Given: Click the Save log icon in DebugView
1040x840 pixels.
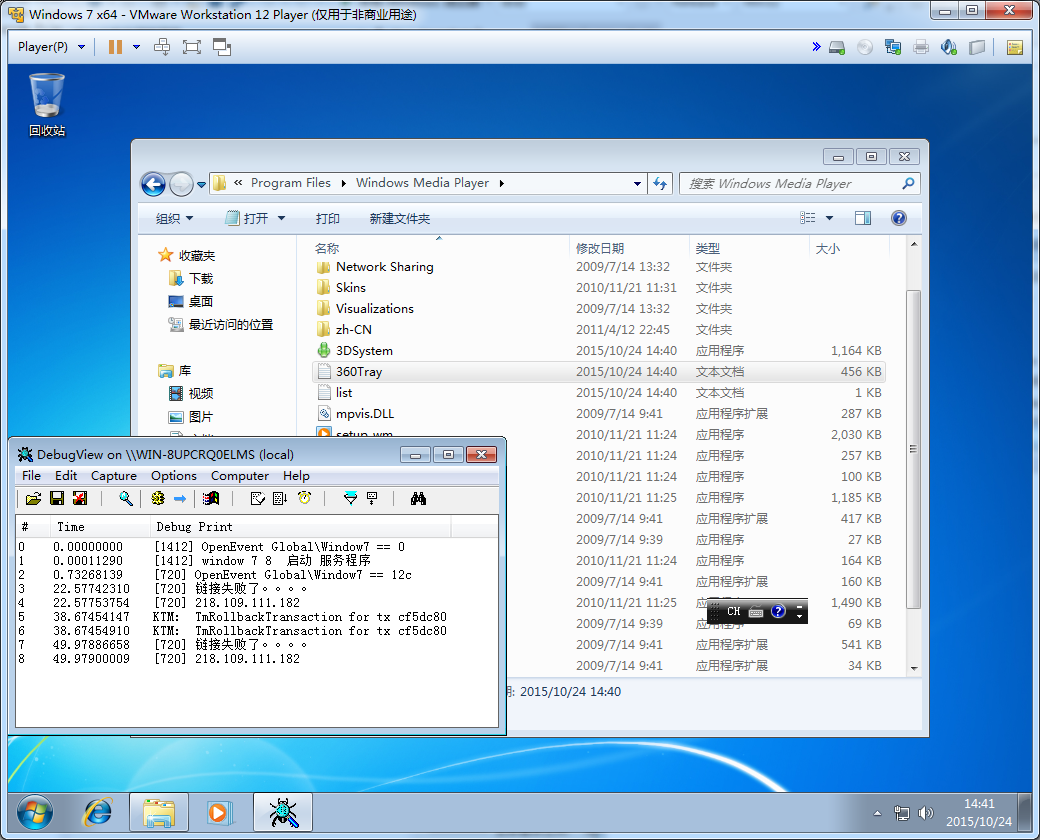Looking at the screenshot, I should tap(57, 498).
